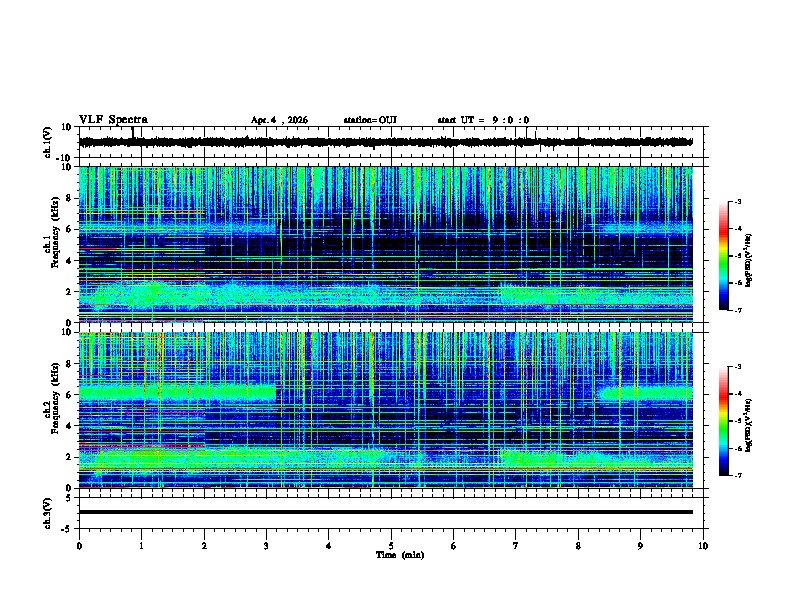This screenshot has width=792, height=612.
Task: Click the "10" tick on ch.1(V) axis
Action: pyautogui.click(x=67, y=127)
